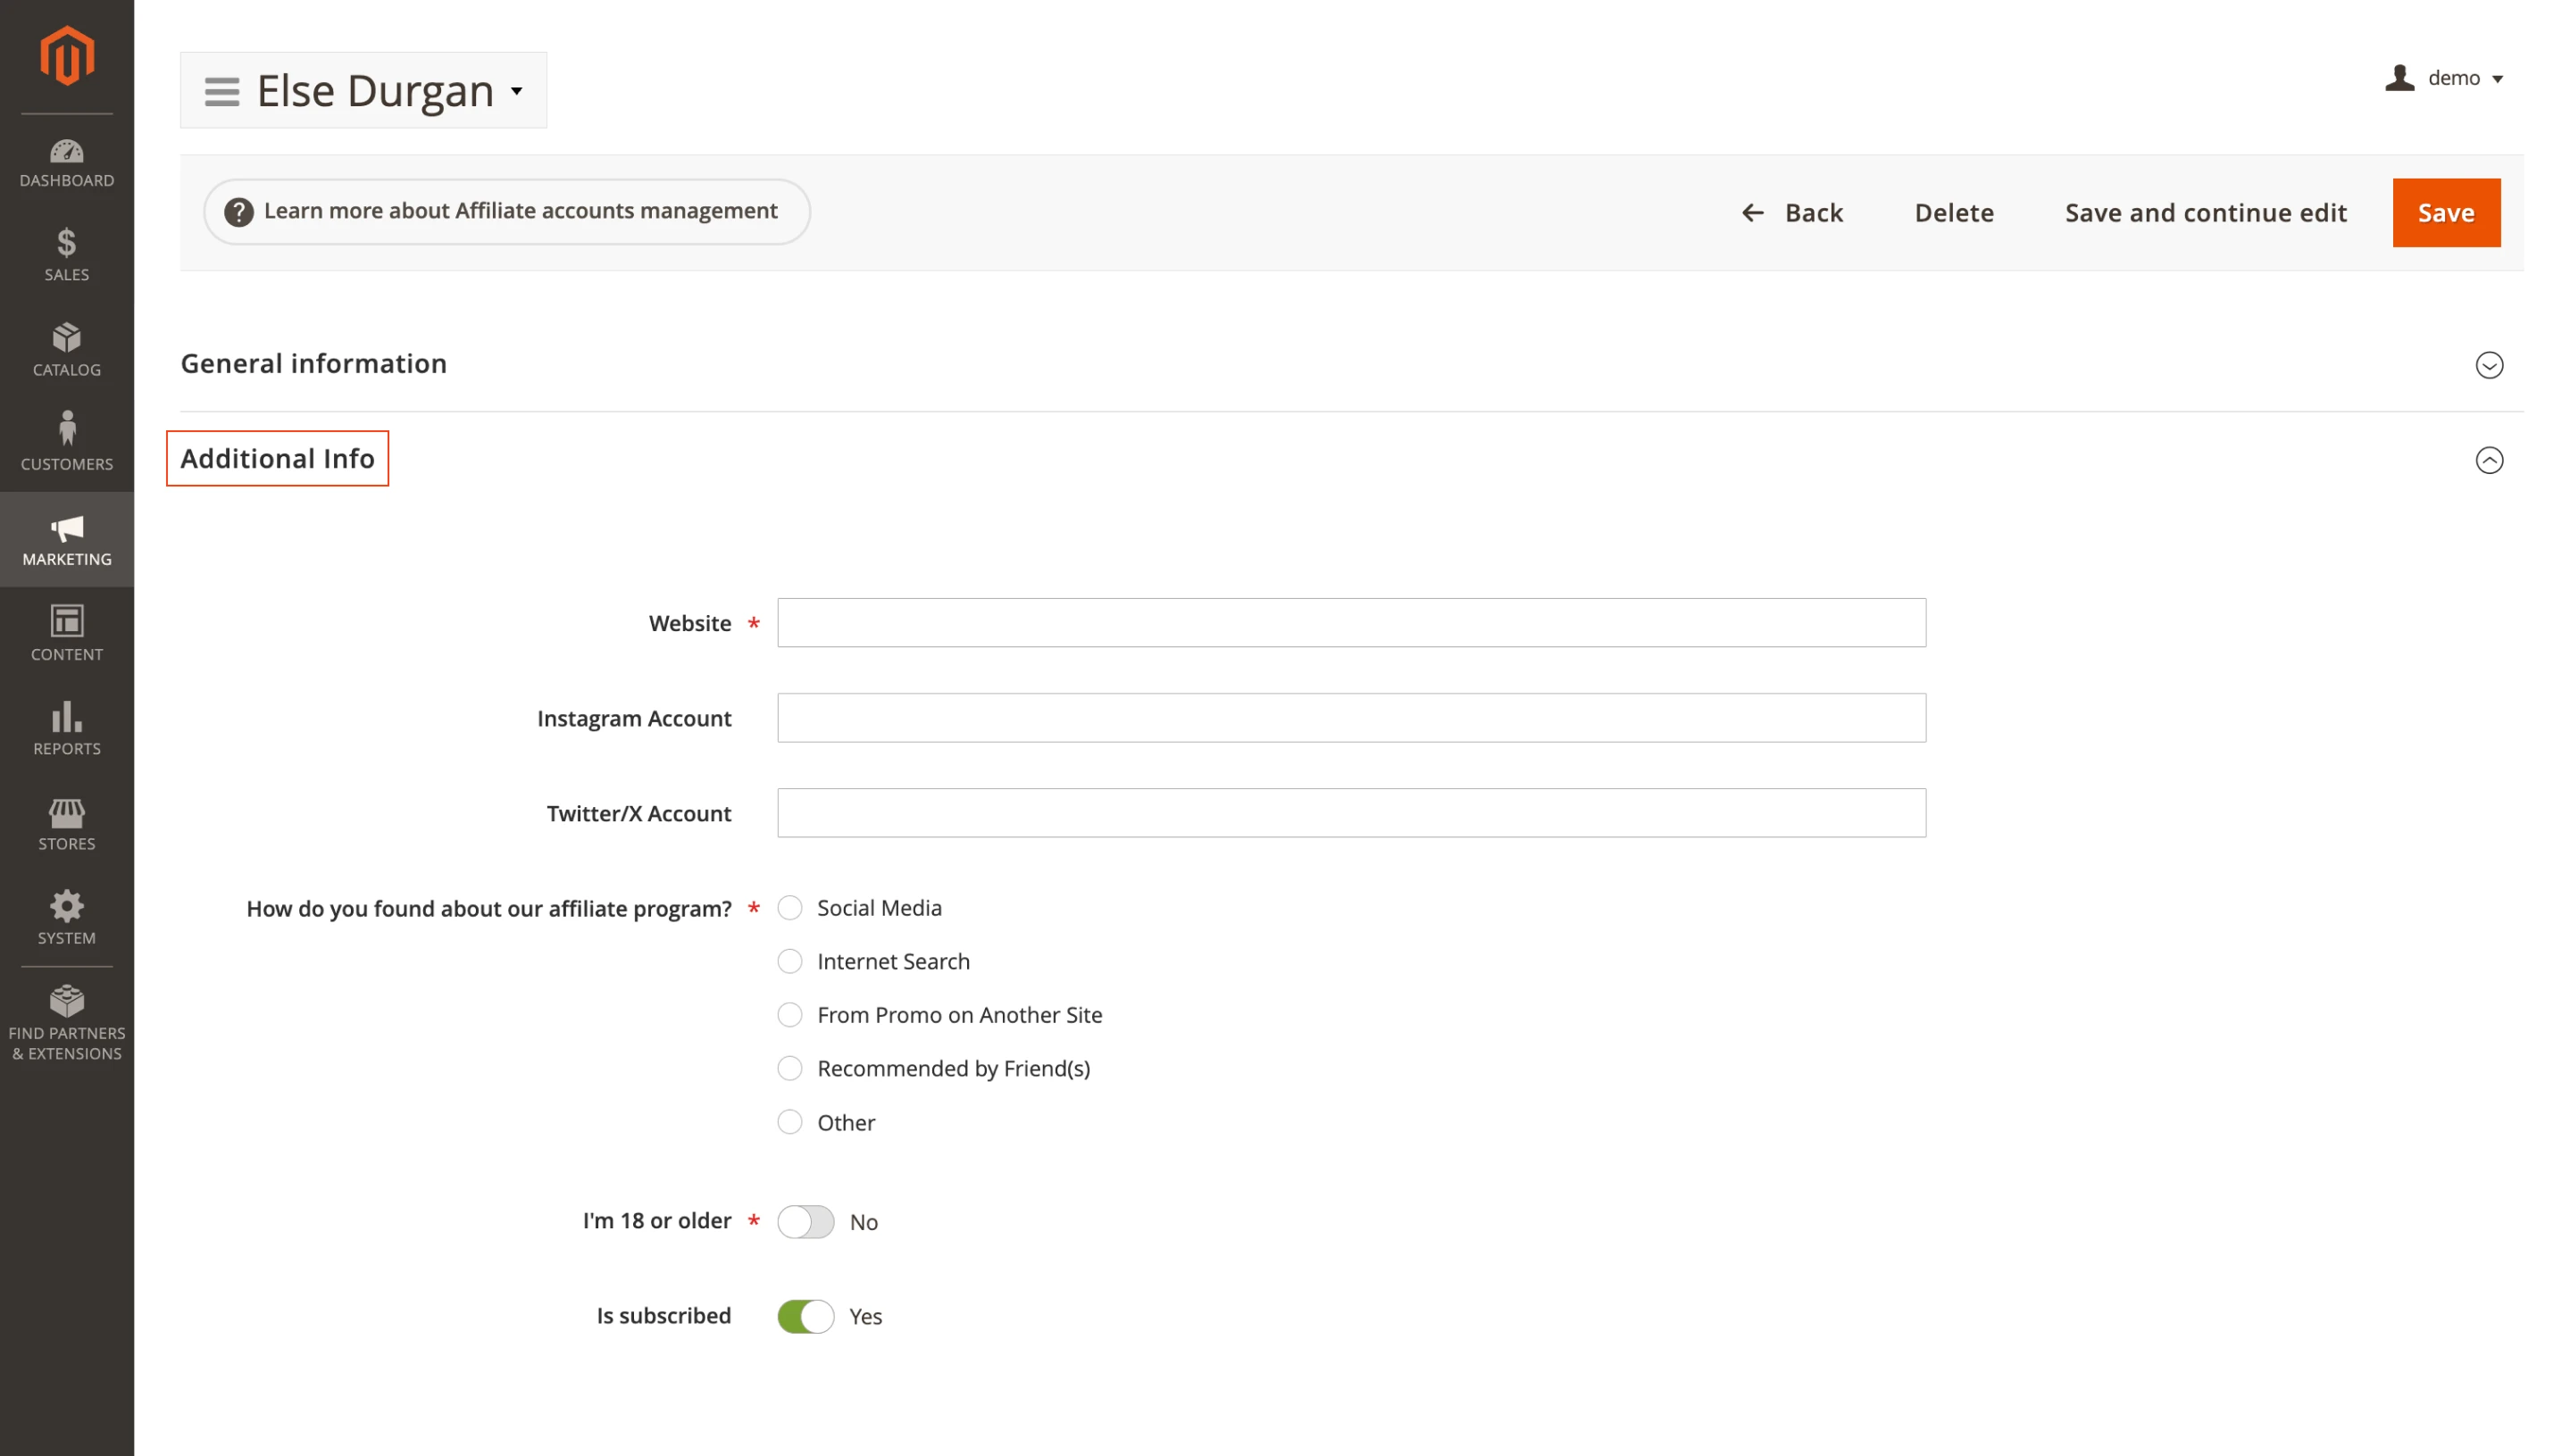Open the Dashboard from the sidebar
Viewport: 2570px width, 1456px height.
click(x=66, y=162)
